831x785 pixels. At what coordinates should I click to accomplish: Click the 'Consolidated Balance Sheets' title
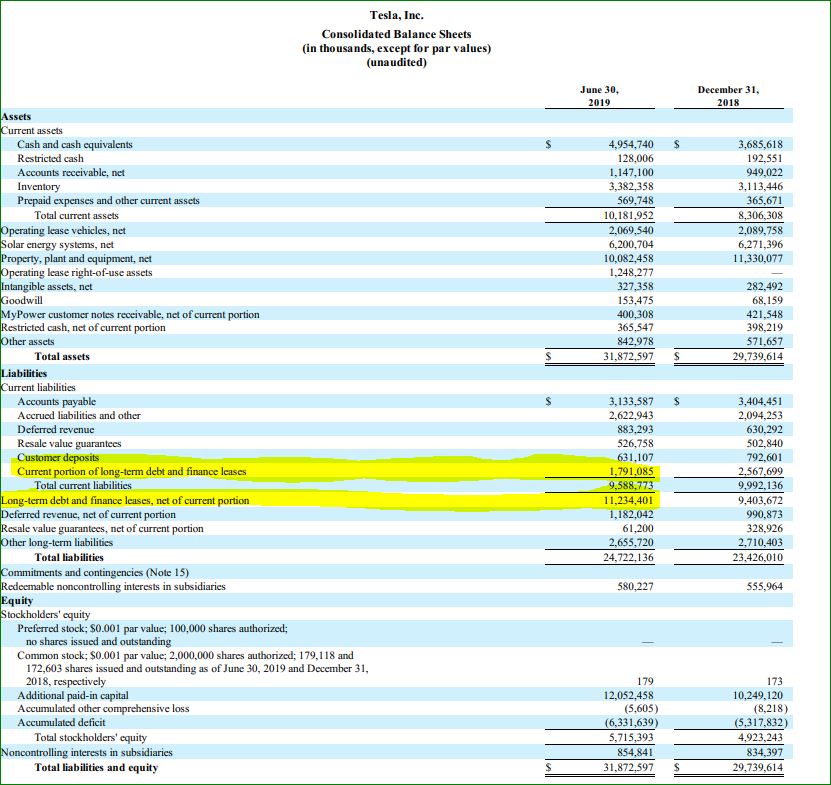[x=396, y=34]
